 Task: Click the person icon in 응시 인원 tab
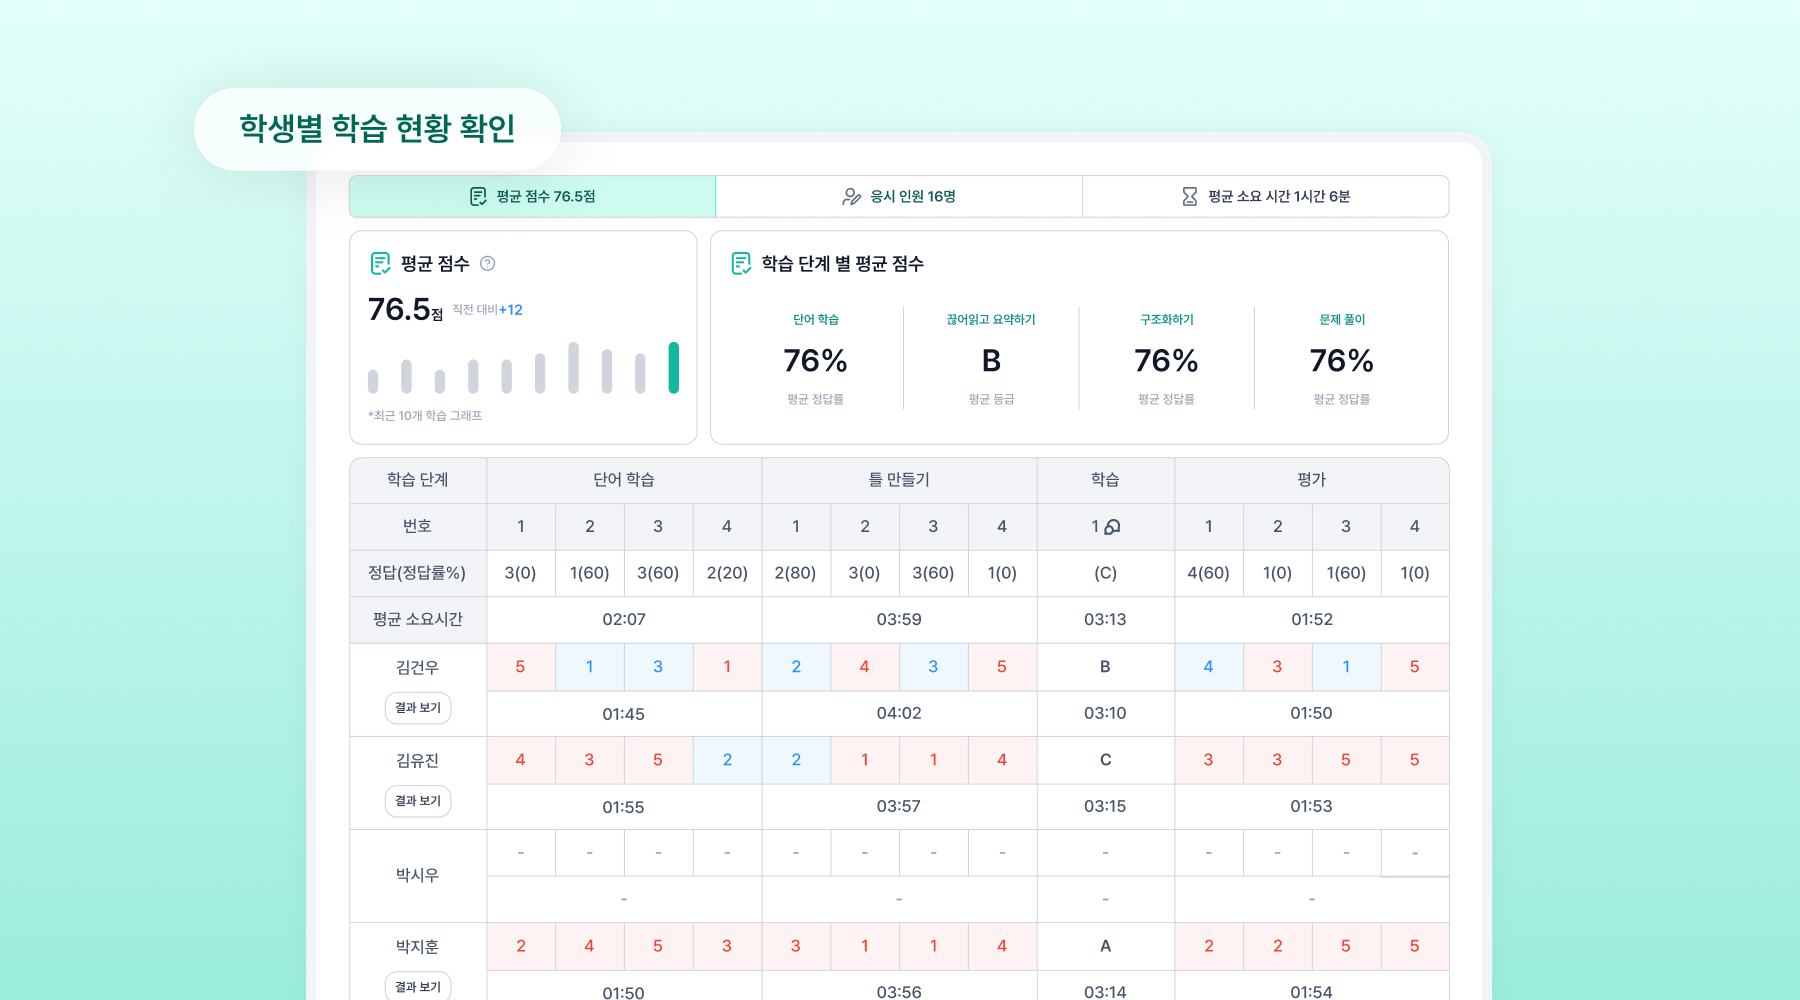(851, 197)
